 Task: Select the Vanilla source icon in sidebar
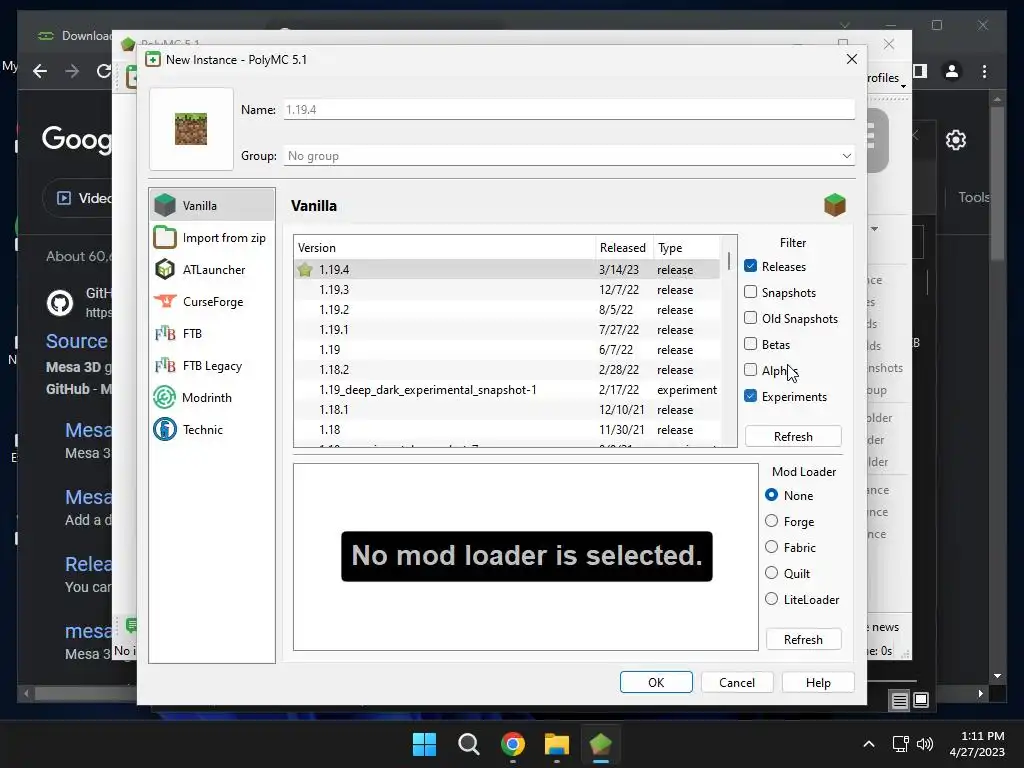[x=165, y=205]
